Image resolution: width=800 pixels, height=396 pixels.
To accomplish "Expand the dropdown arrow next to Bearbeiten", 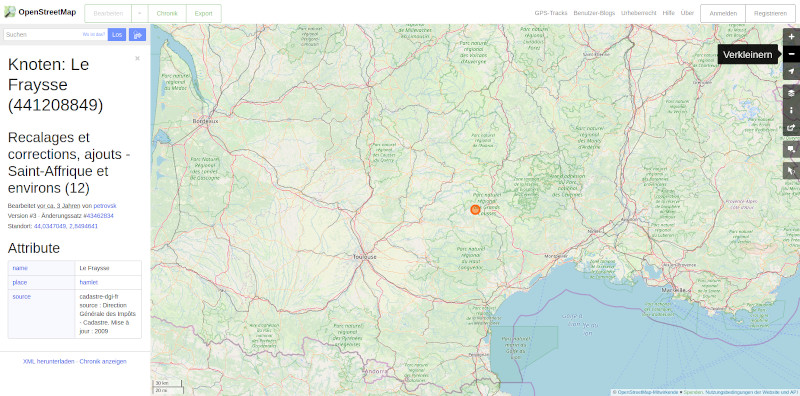I will (140, 14).
